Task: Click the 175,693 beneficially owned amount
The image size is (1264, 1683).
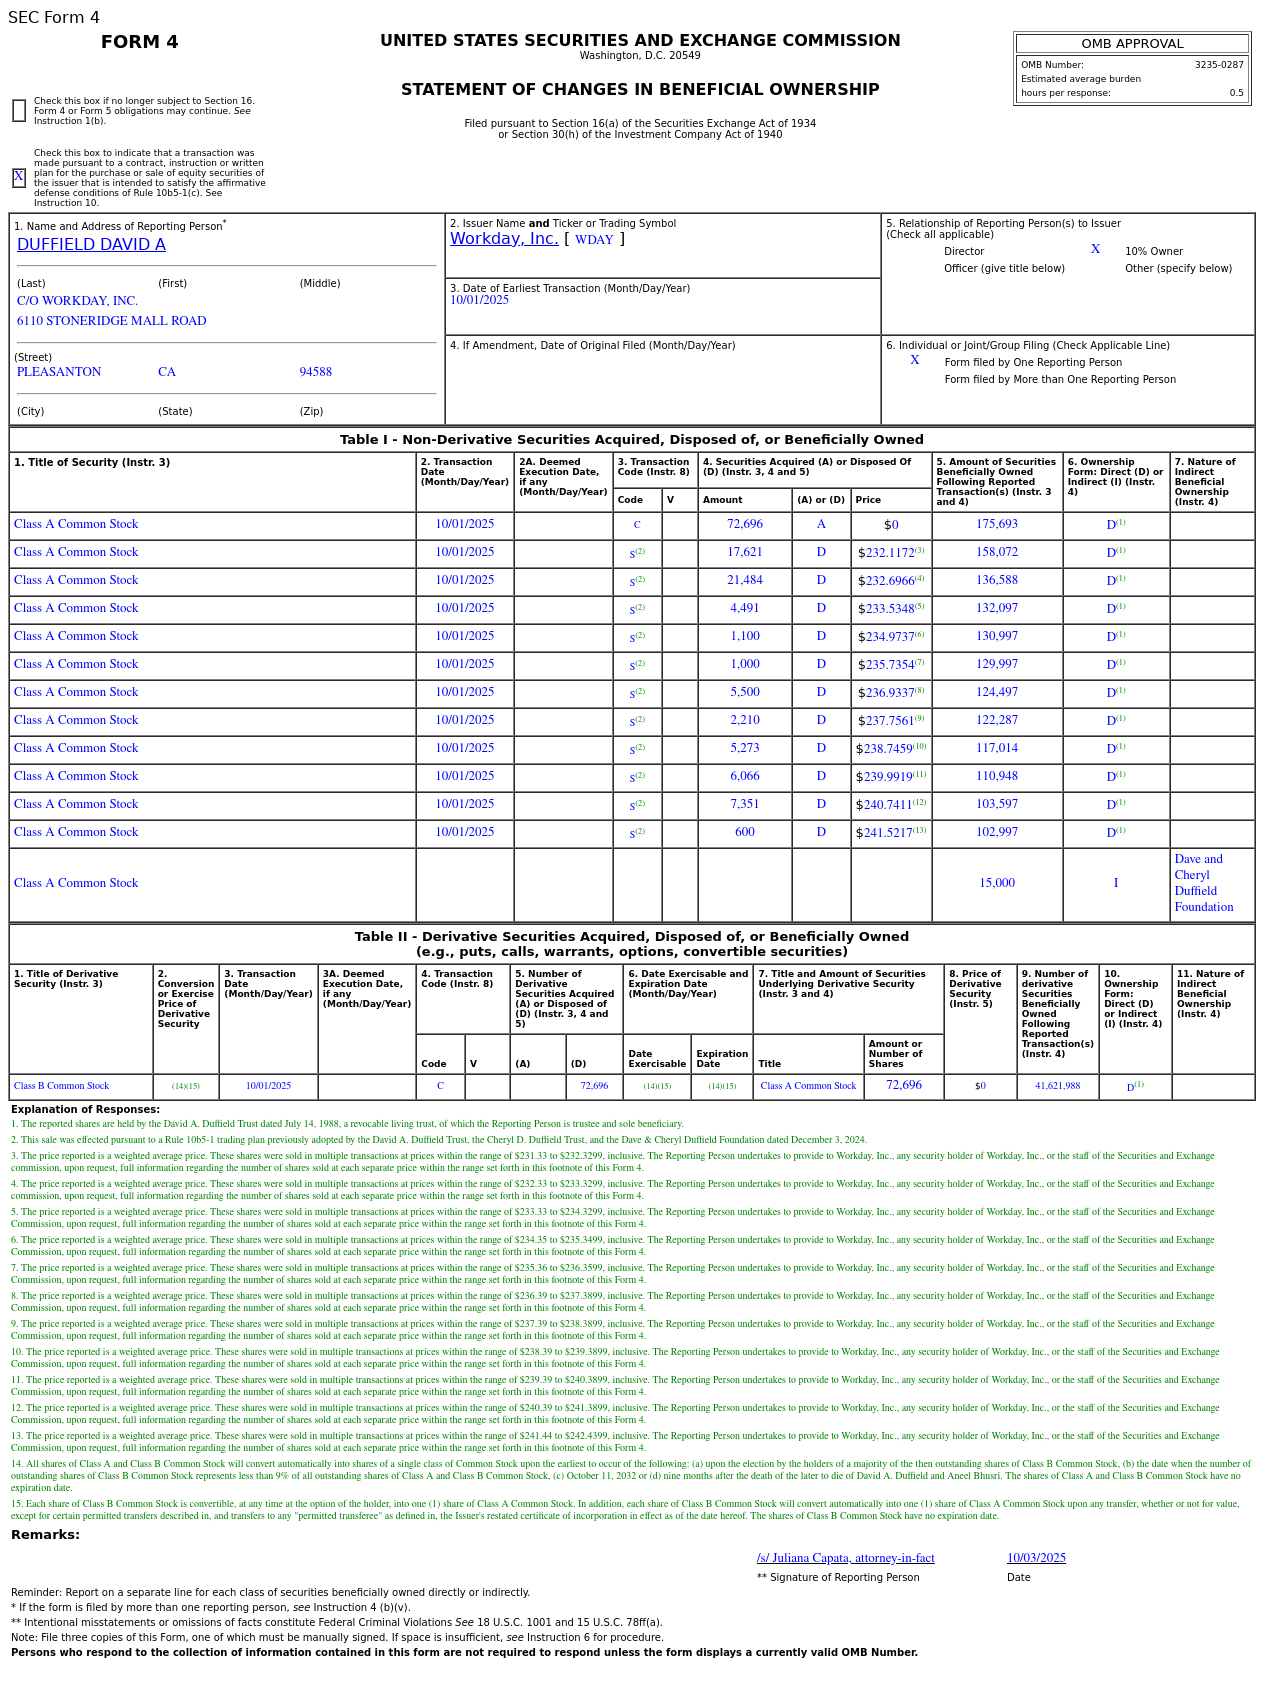Action: click(996, 525)
